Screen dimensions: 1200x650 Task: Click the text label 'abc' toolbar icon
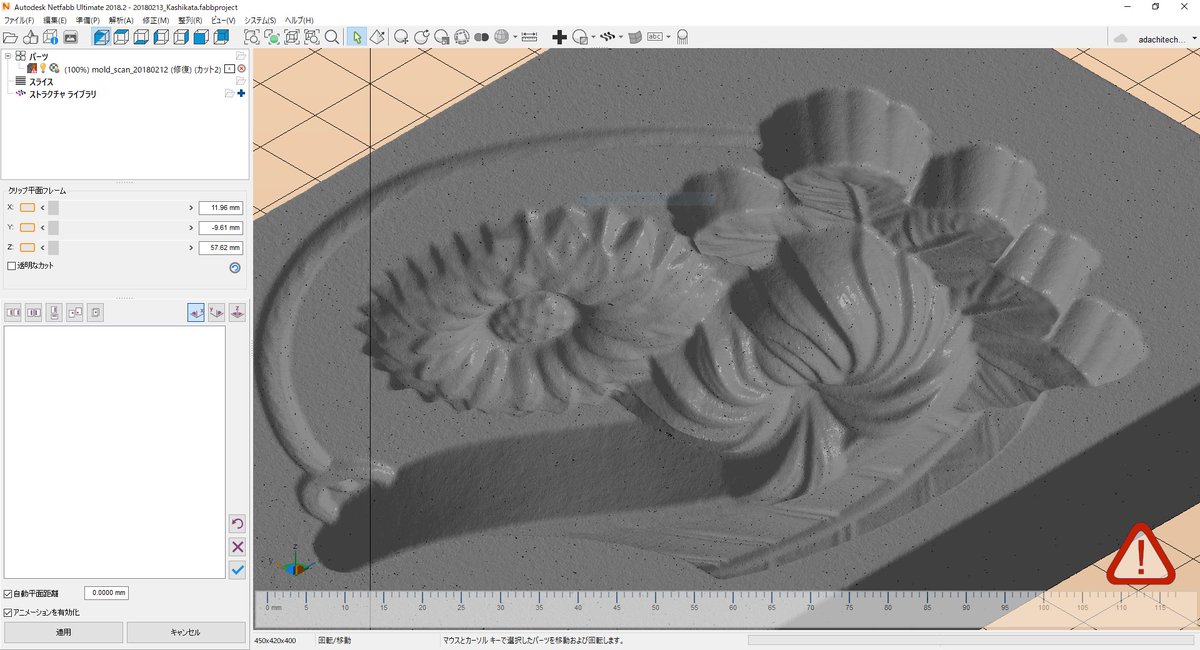point(655,37)
